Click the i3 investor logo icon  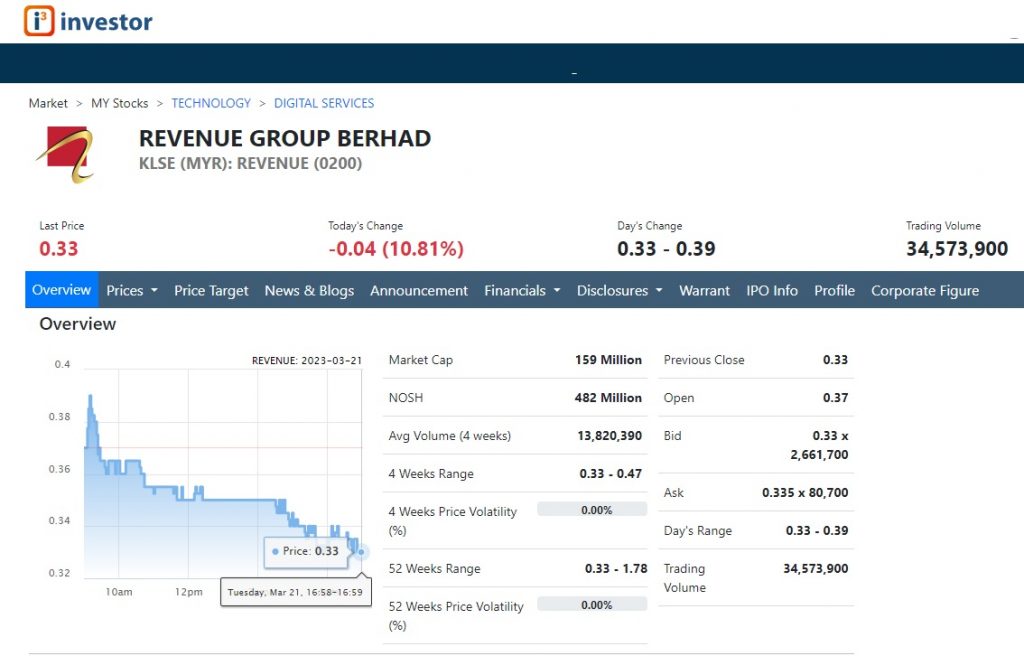39,21
